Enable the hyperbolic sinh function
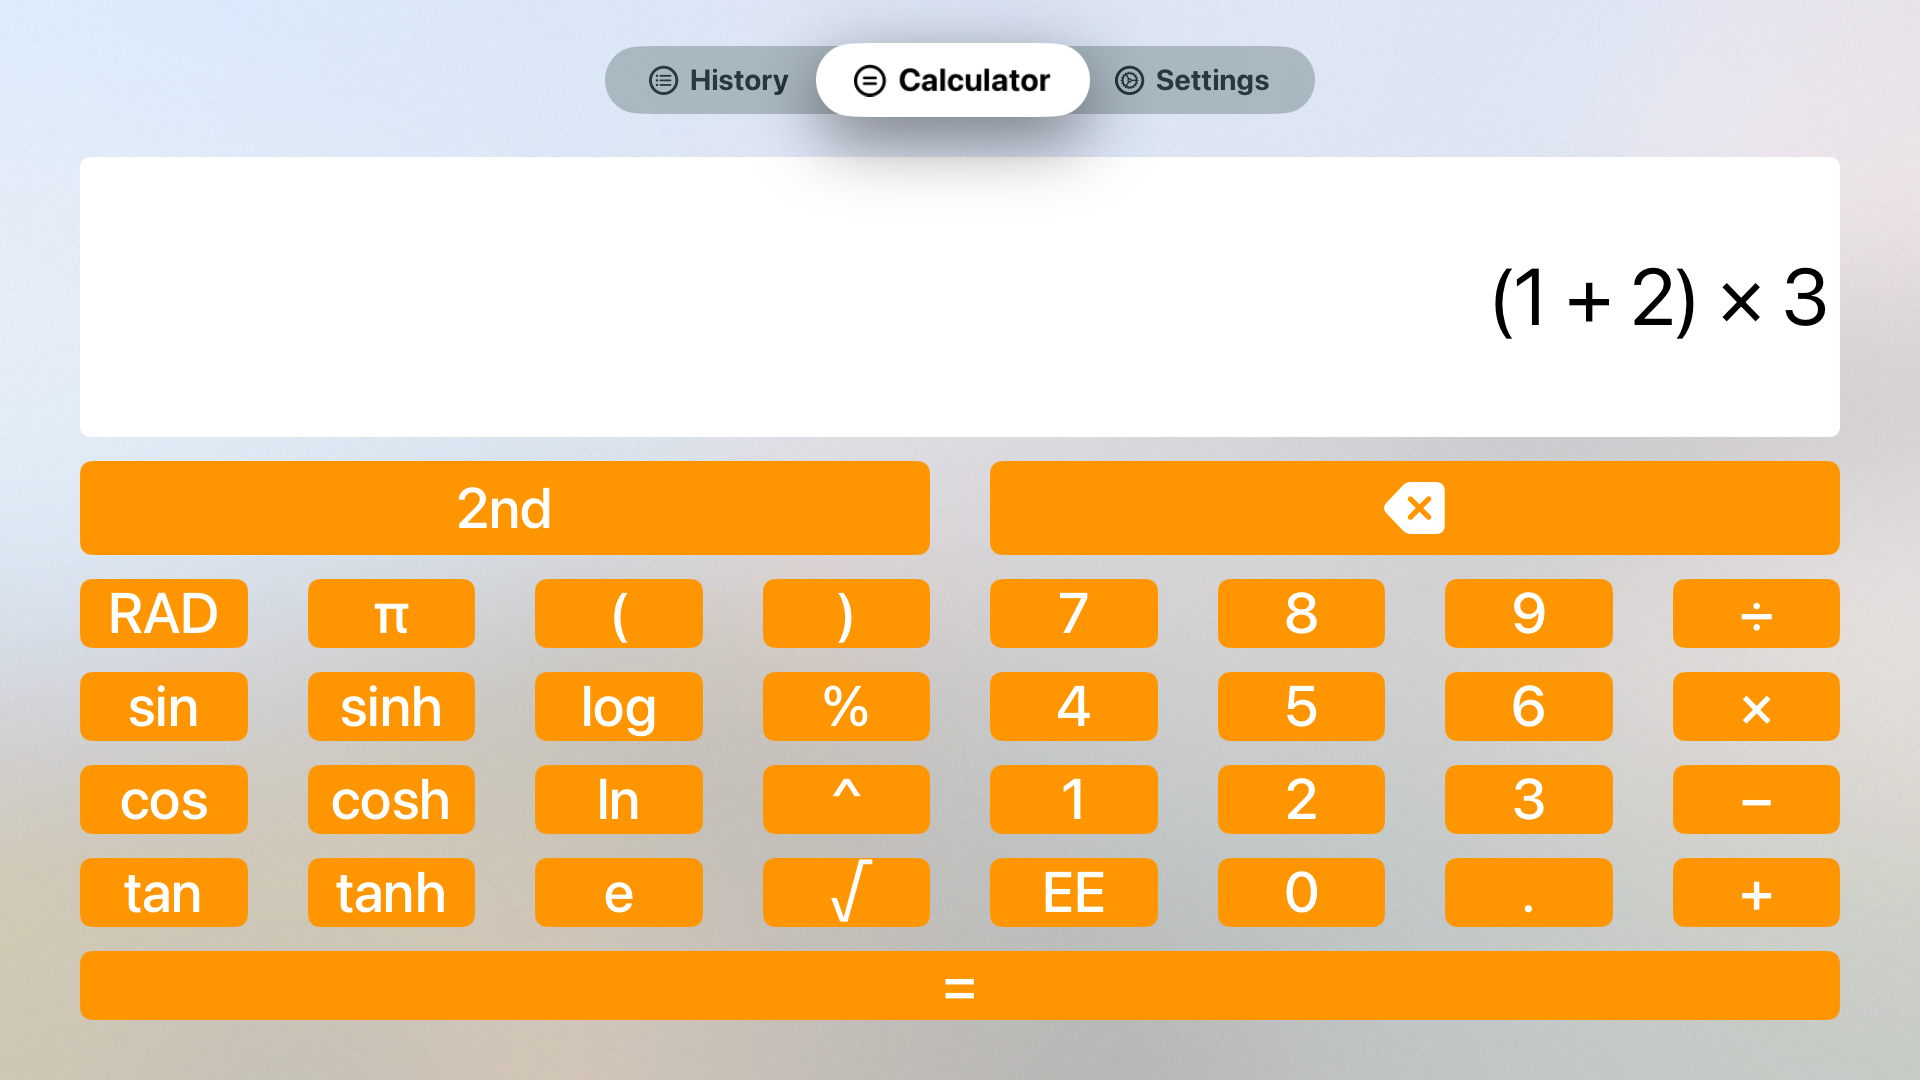The width and height of the screenshot is (1920, 1080). point(390,707)
